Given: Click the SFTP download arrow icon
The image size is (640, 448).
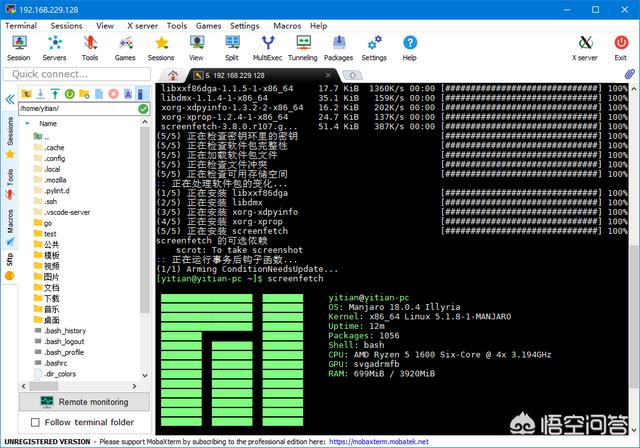Looking at the screenshot, I should pos(40,94).
